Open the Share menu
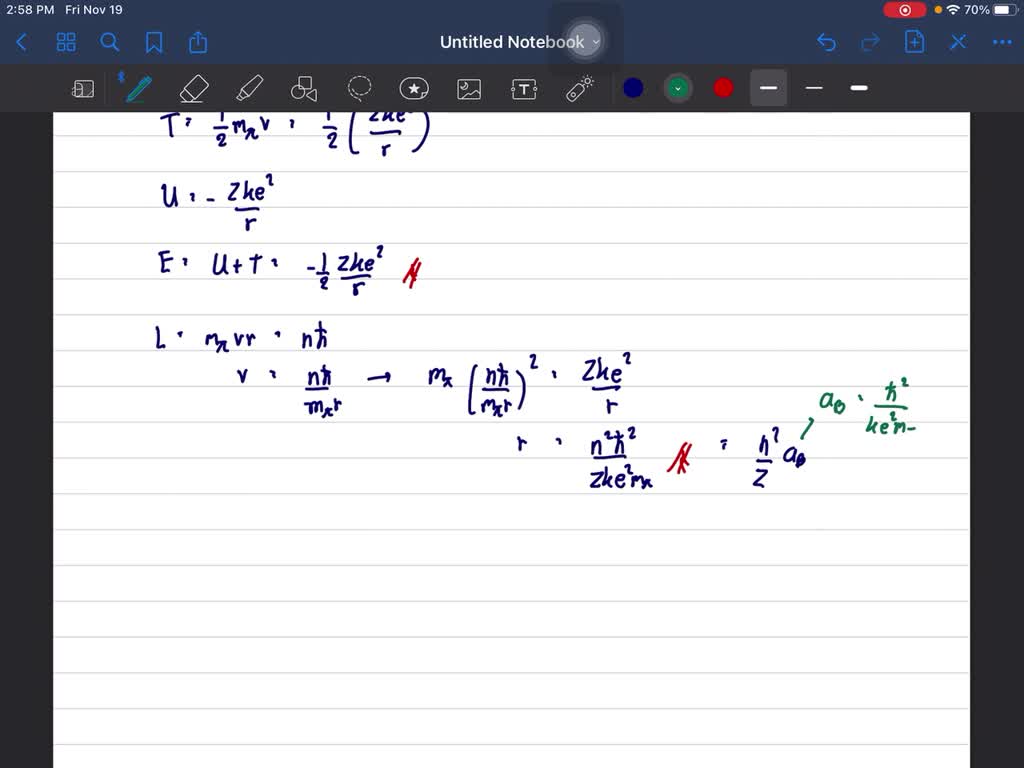Viewport: 1024px width, 768px height. tap(197, 42)
